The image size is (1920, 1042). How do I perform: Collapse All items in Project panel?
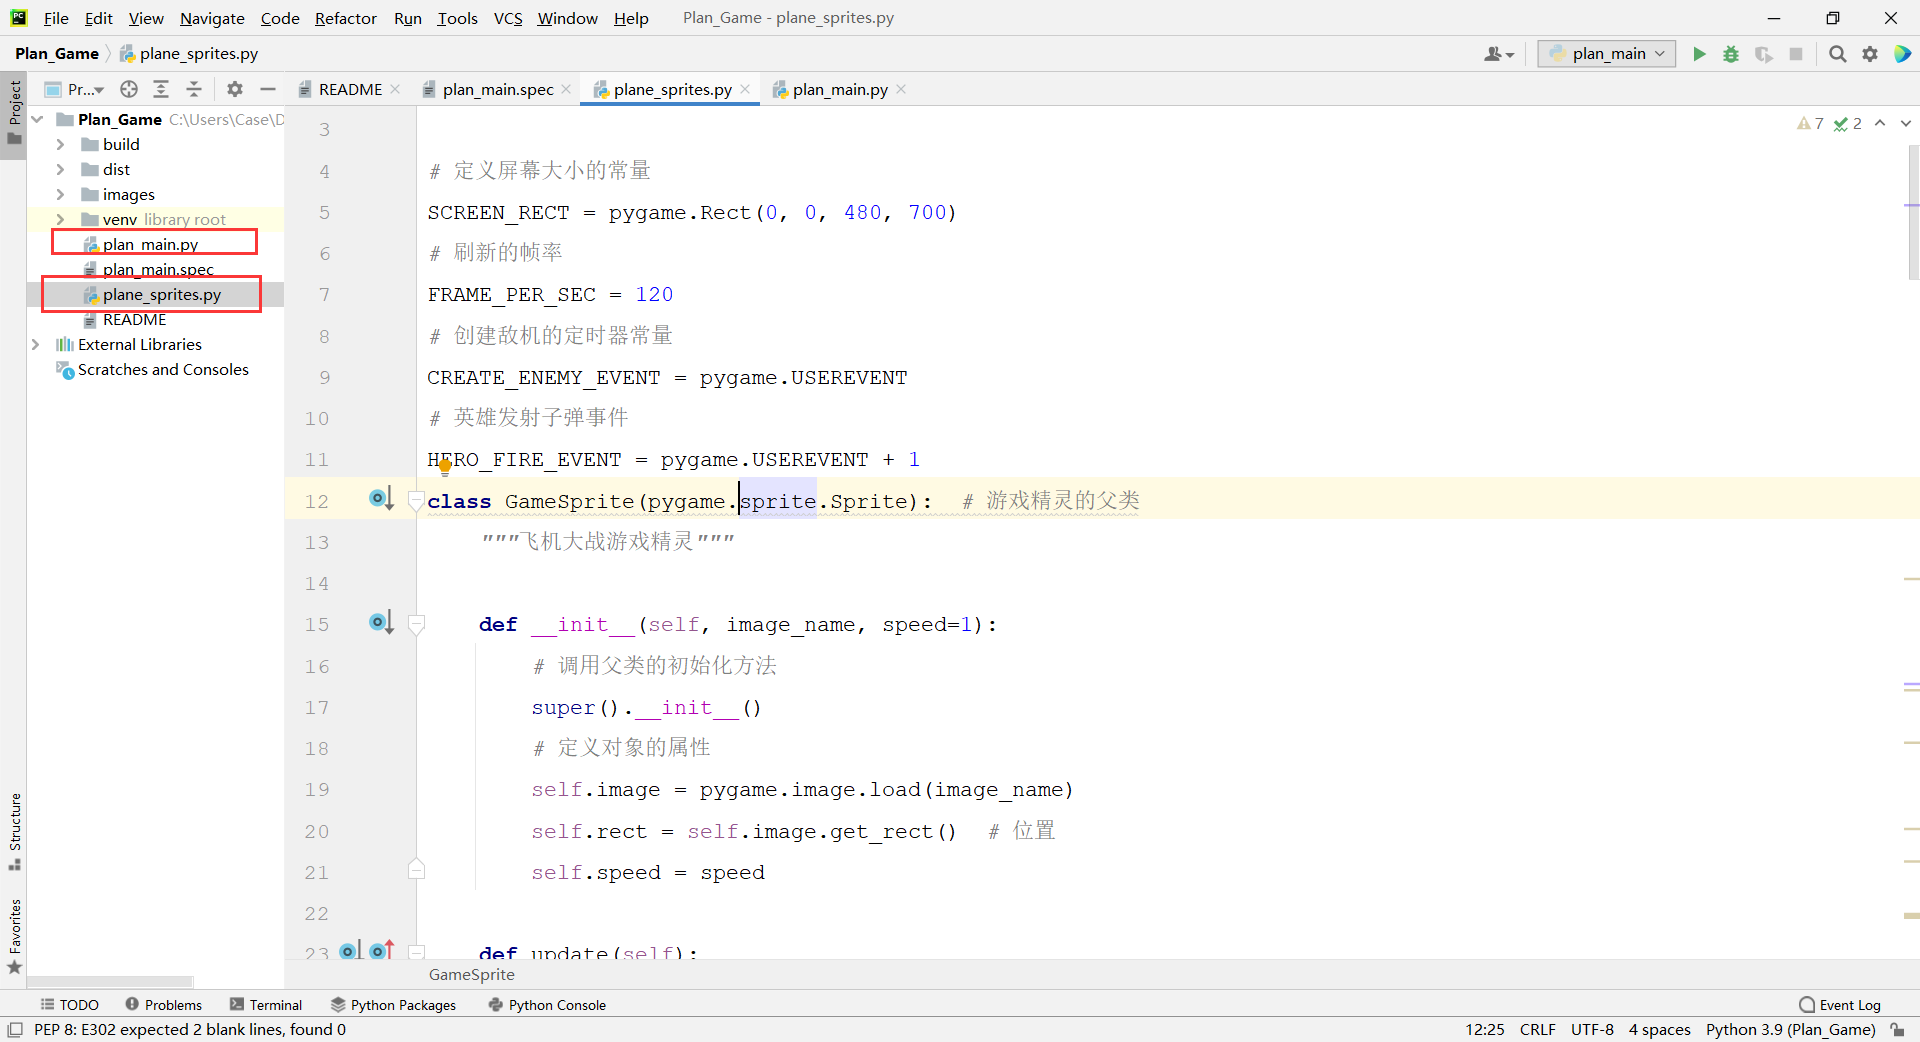(194, 89)
